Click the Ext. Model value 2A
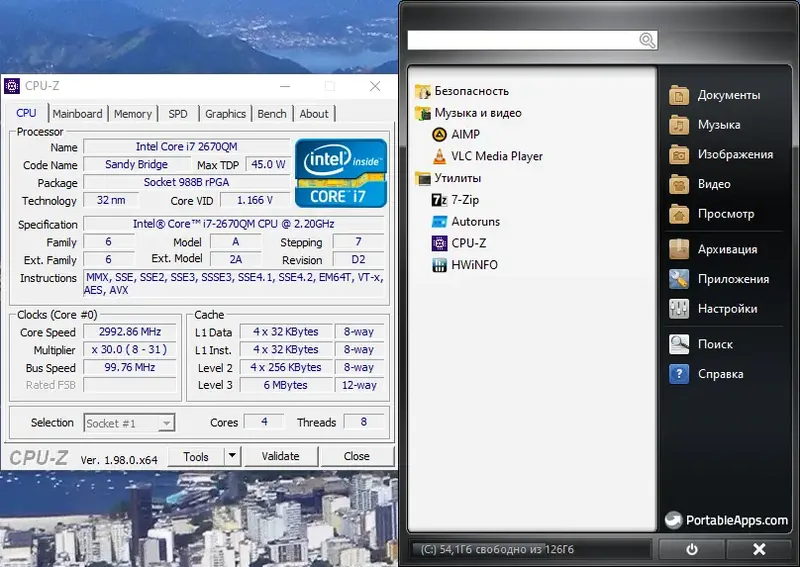This screenshot has width=800, height=567. (236, 259)
